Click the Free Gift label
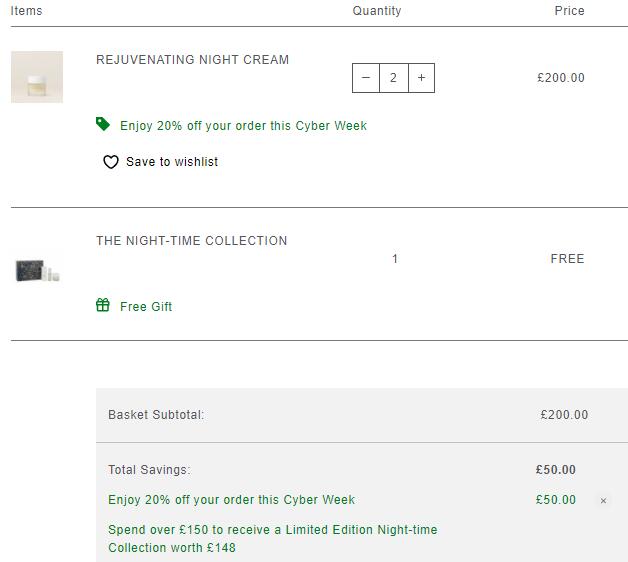The width and height of the screenshot is (628, 562). tap(146, 307)
